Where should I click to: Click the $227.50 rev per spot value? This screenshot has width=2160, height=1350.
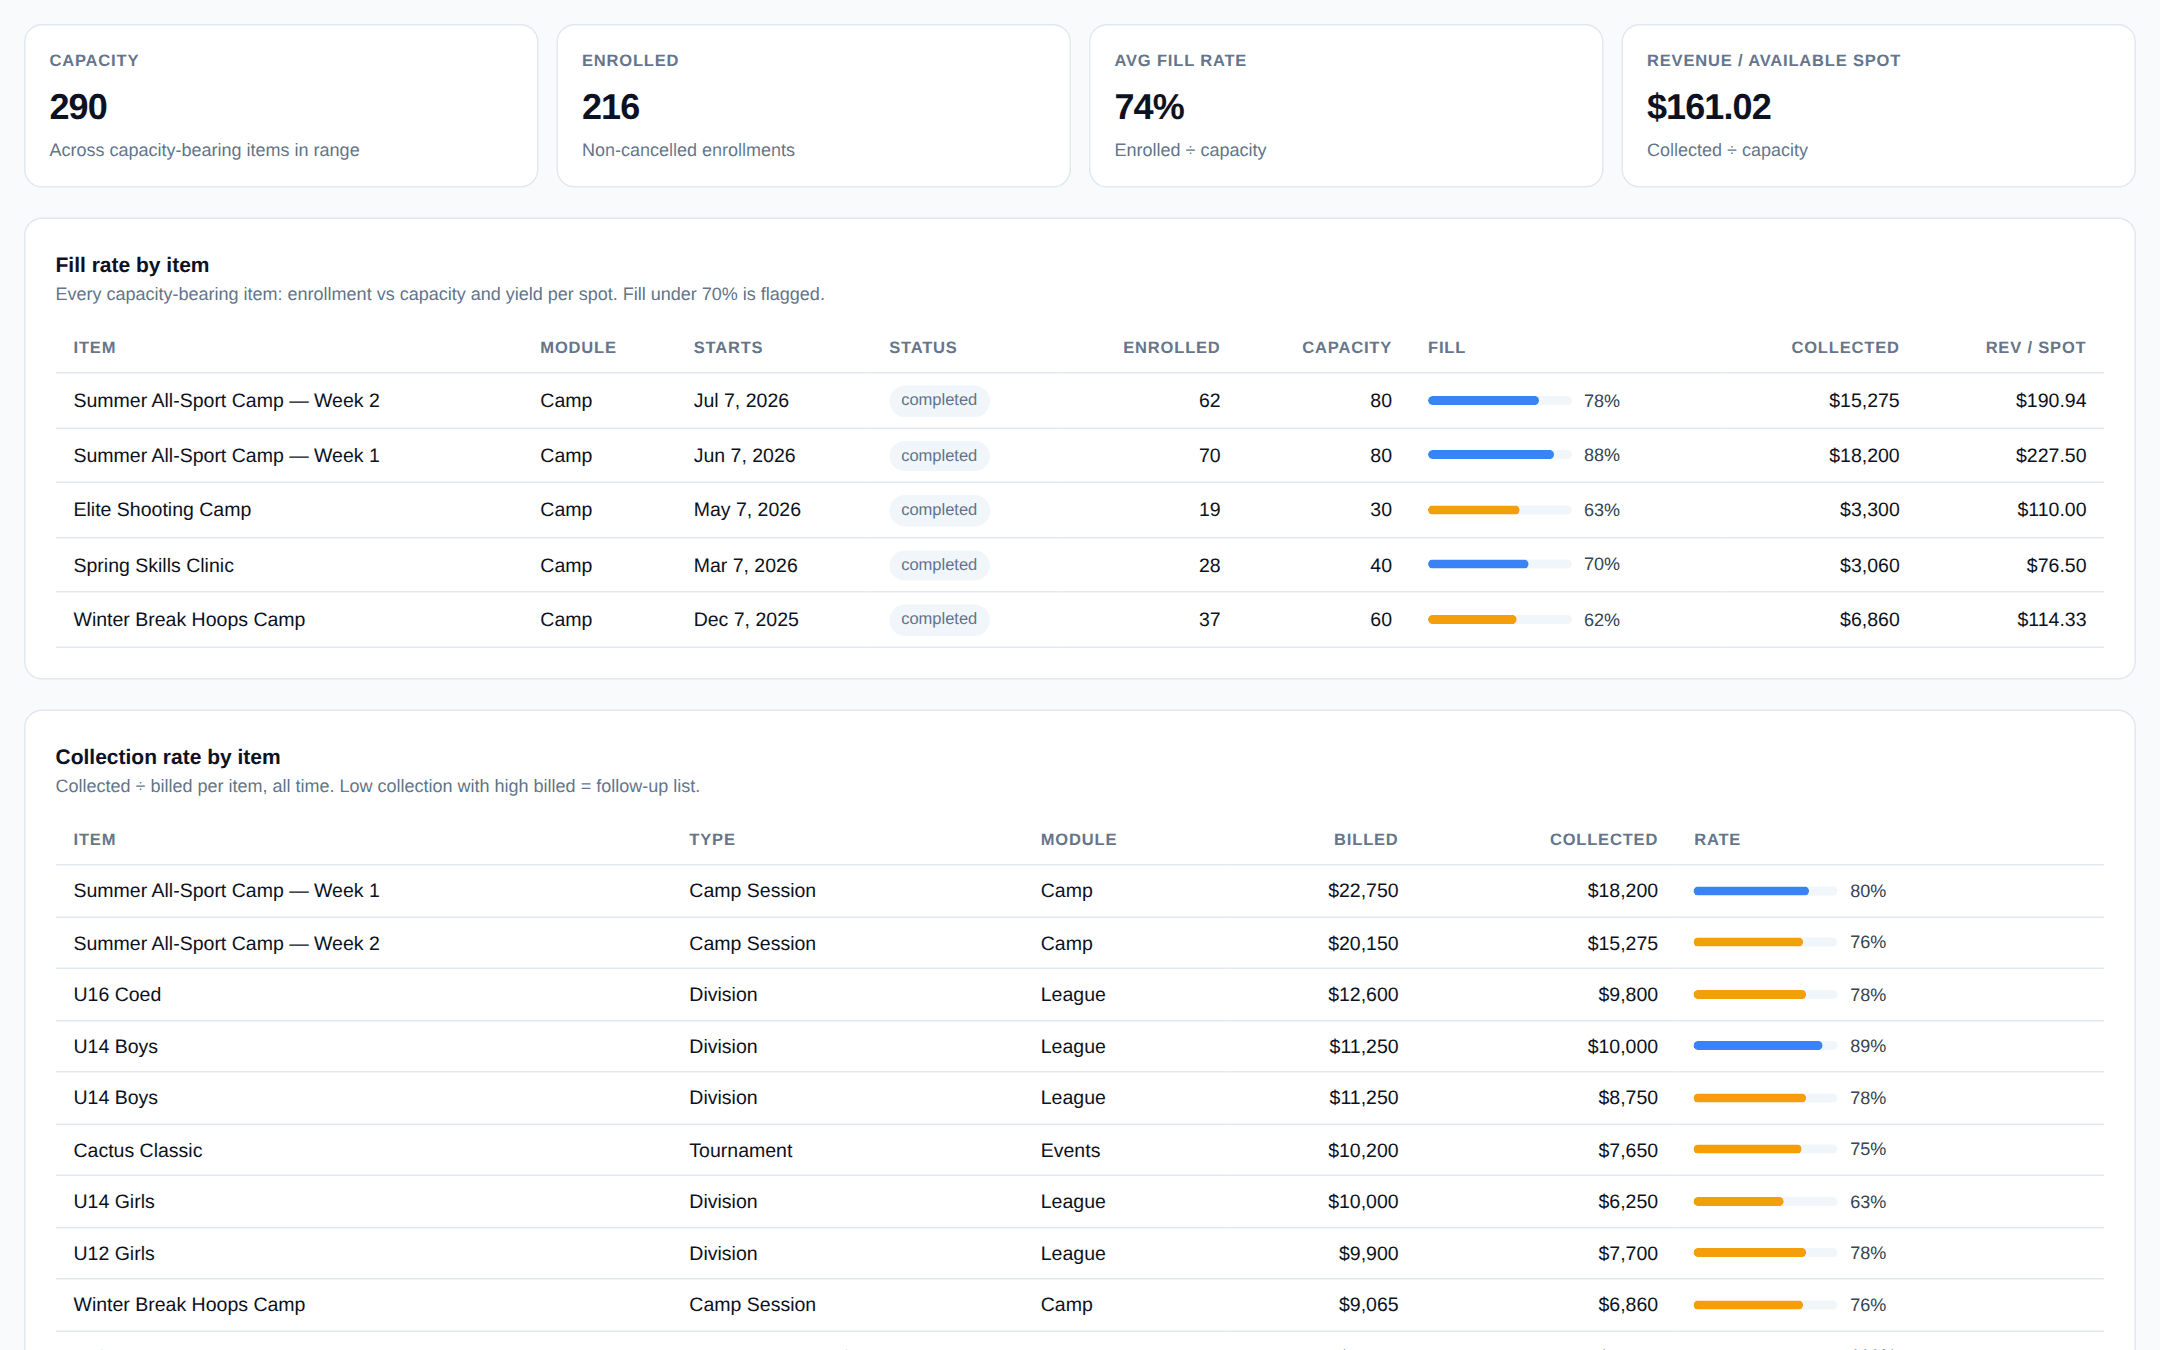coord(2050,455)
